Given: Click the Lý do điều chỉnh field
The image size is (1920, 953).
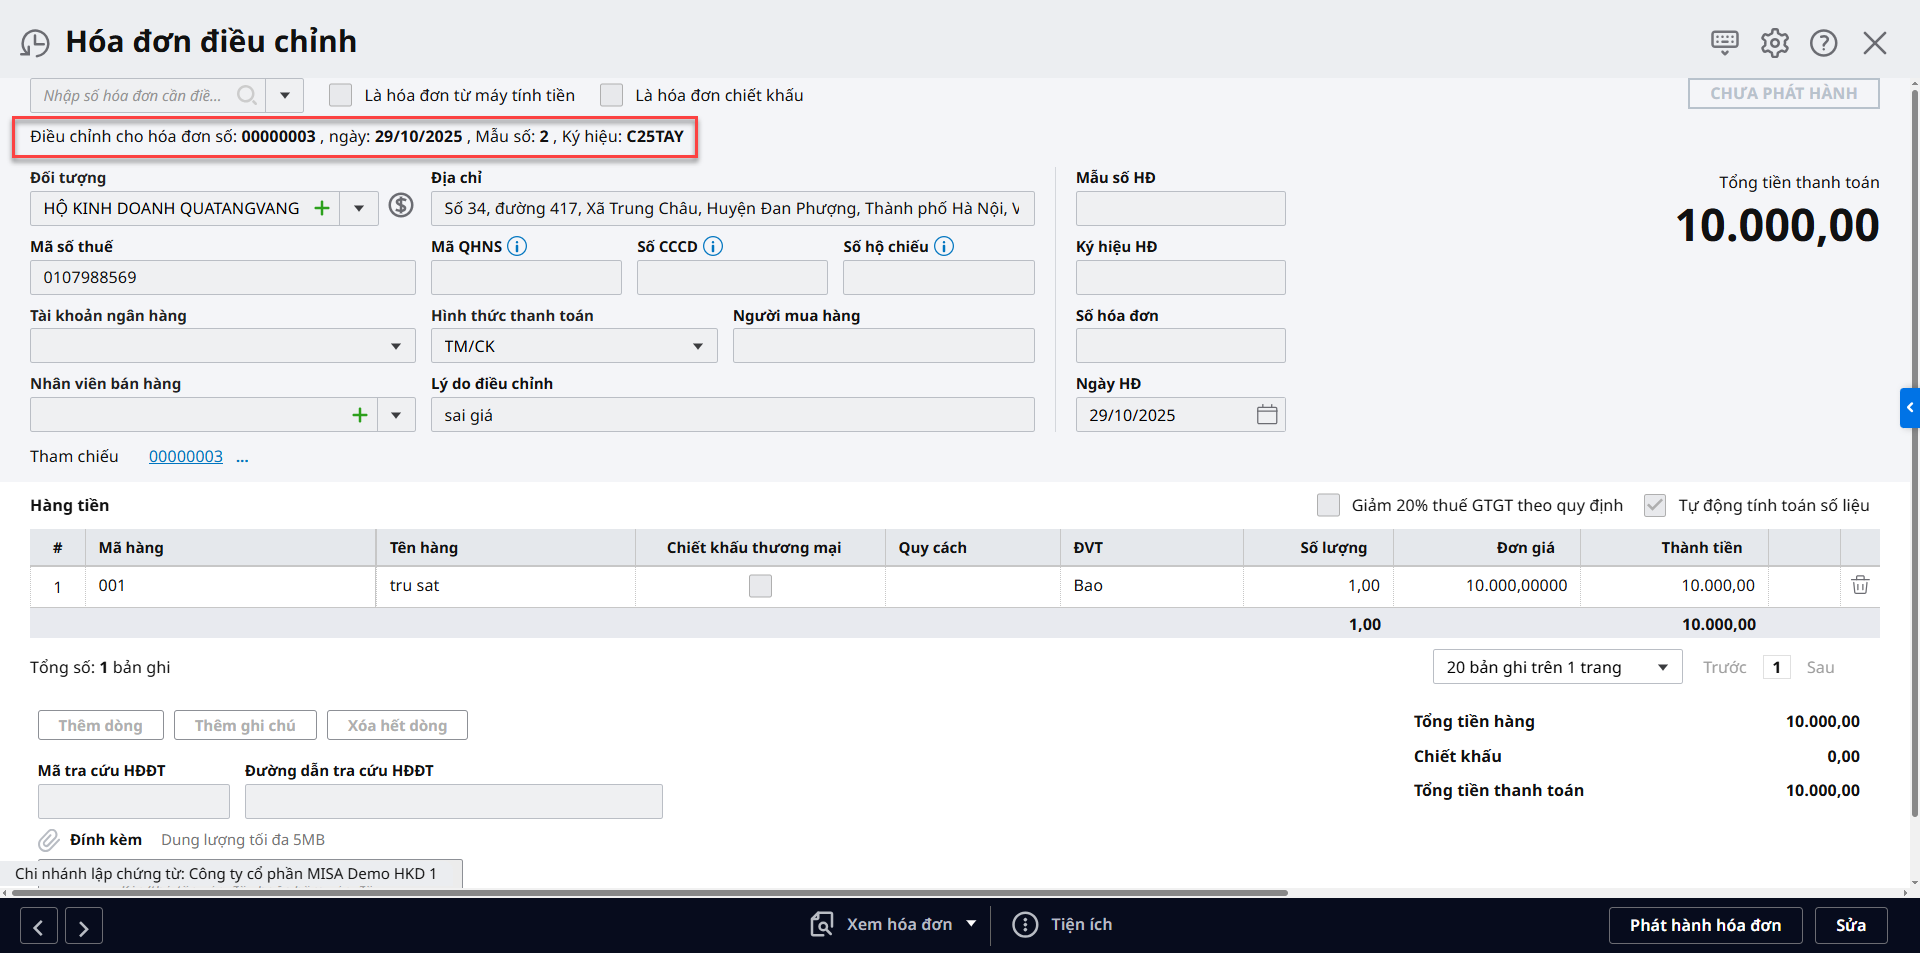Looking at the screenshot, I should [732, 415].
